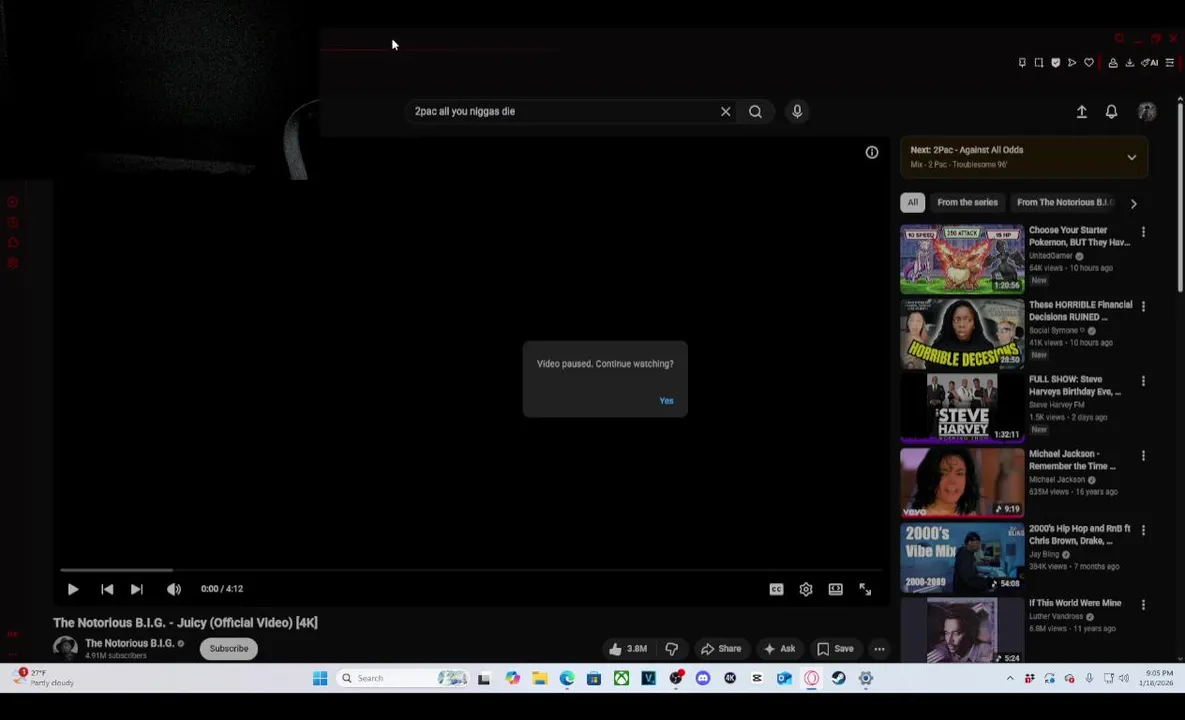Image resolution: width=1185 pixels, height=720 pixels.
Task: Run the search with the magnifier button
Action: click(x=755, y=112)
